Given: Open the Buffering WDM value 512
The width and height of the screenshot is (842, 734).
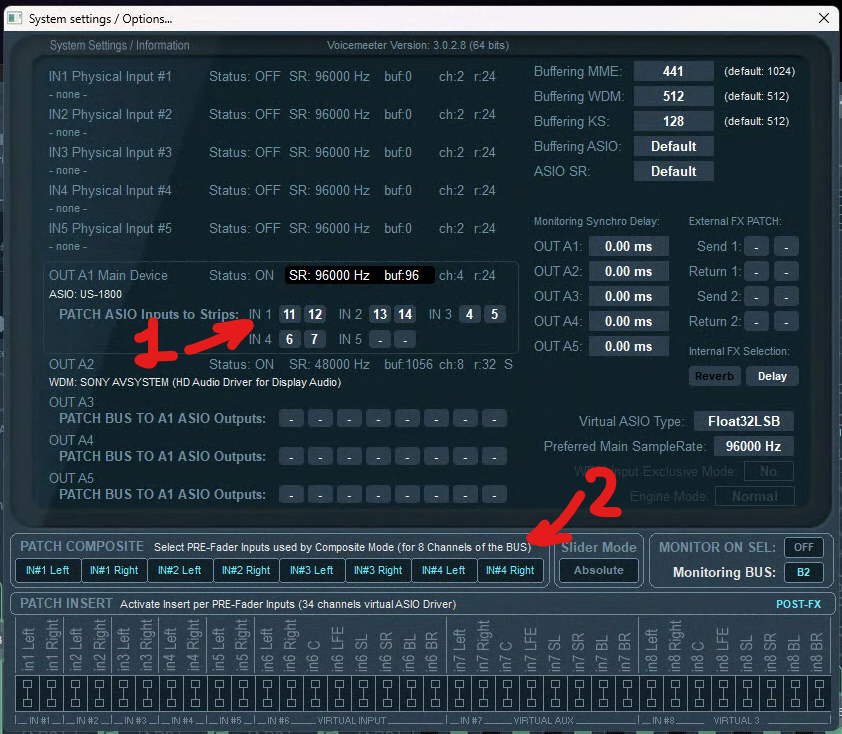Looking at the screenshot, I should (673, 96).
